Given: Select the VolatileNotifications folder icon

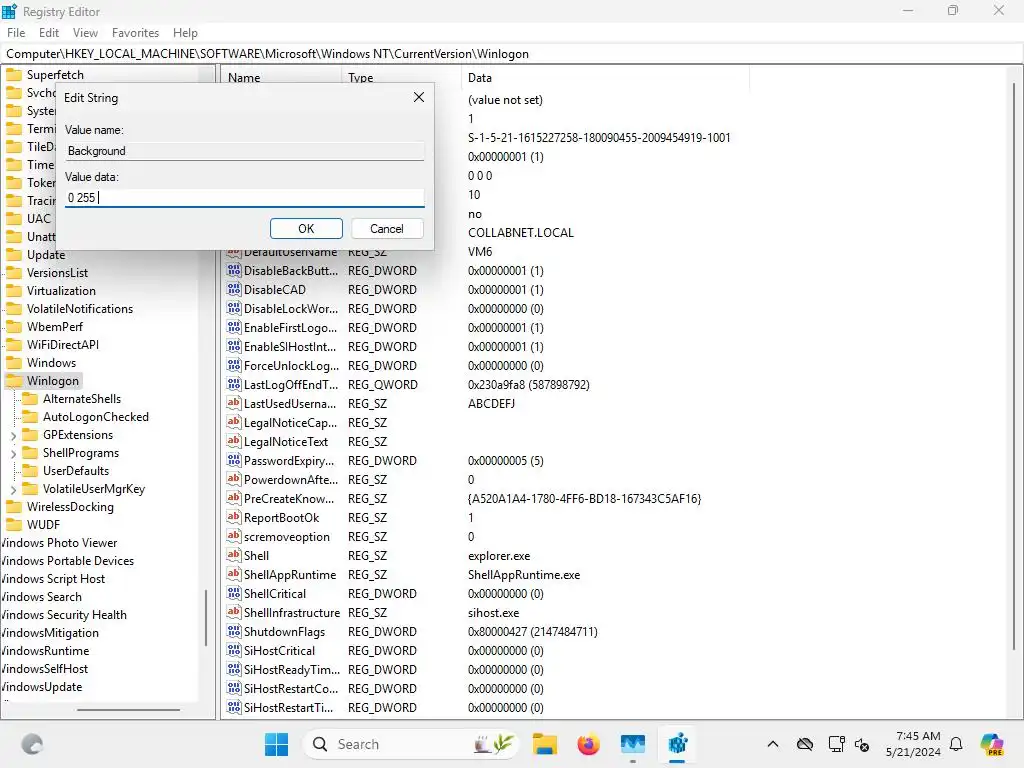Looking at the screenshot, I should click(x=14, y=309).
